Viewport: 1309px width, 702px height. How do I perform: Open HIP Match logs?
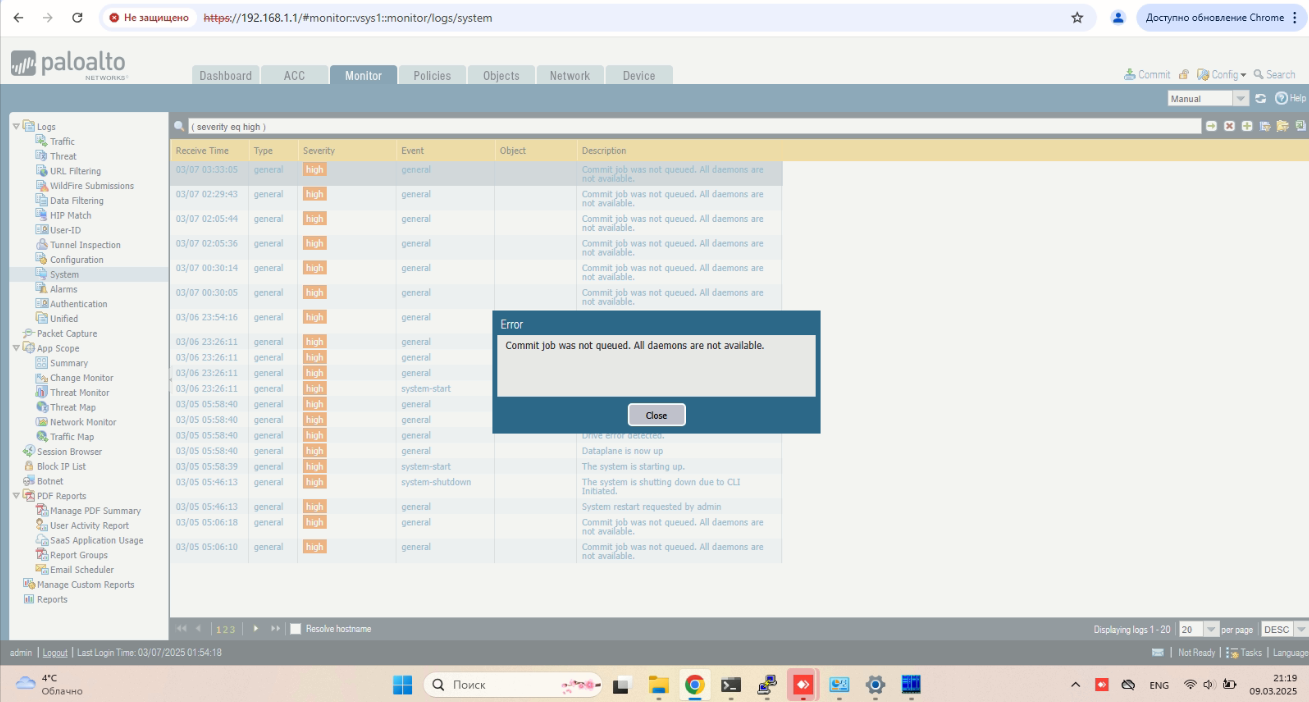click(70, 215)
